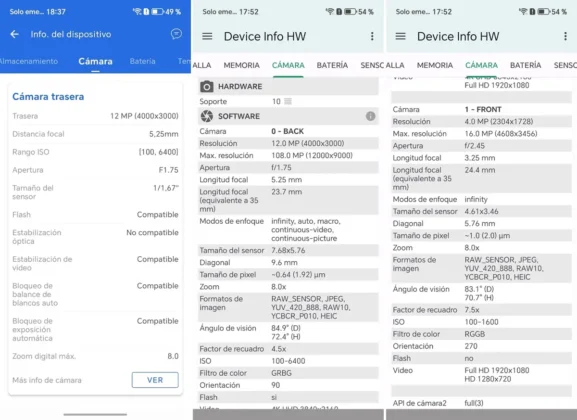This screenshot has width=577, height=420.
Task: Open the chat feedback icon in blue header
Action: pyautogui.click(x=176, y=34)
